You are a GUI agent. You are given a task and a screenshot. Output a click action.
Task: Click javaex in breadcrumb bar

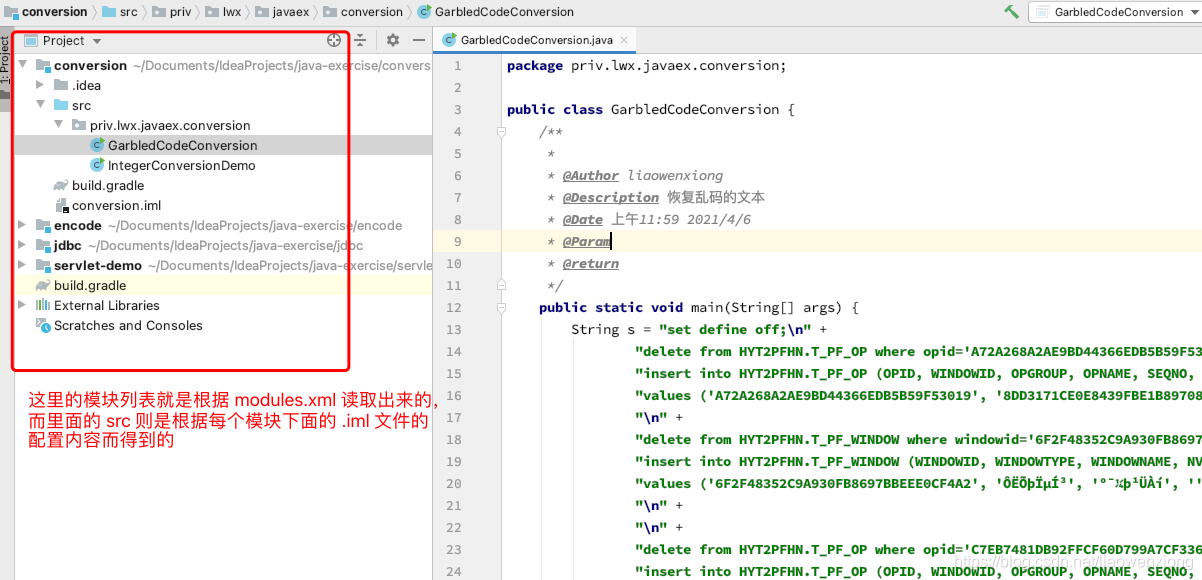290,12
